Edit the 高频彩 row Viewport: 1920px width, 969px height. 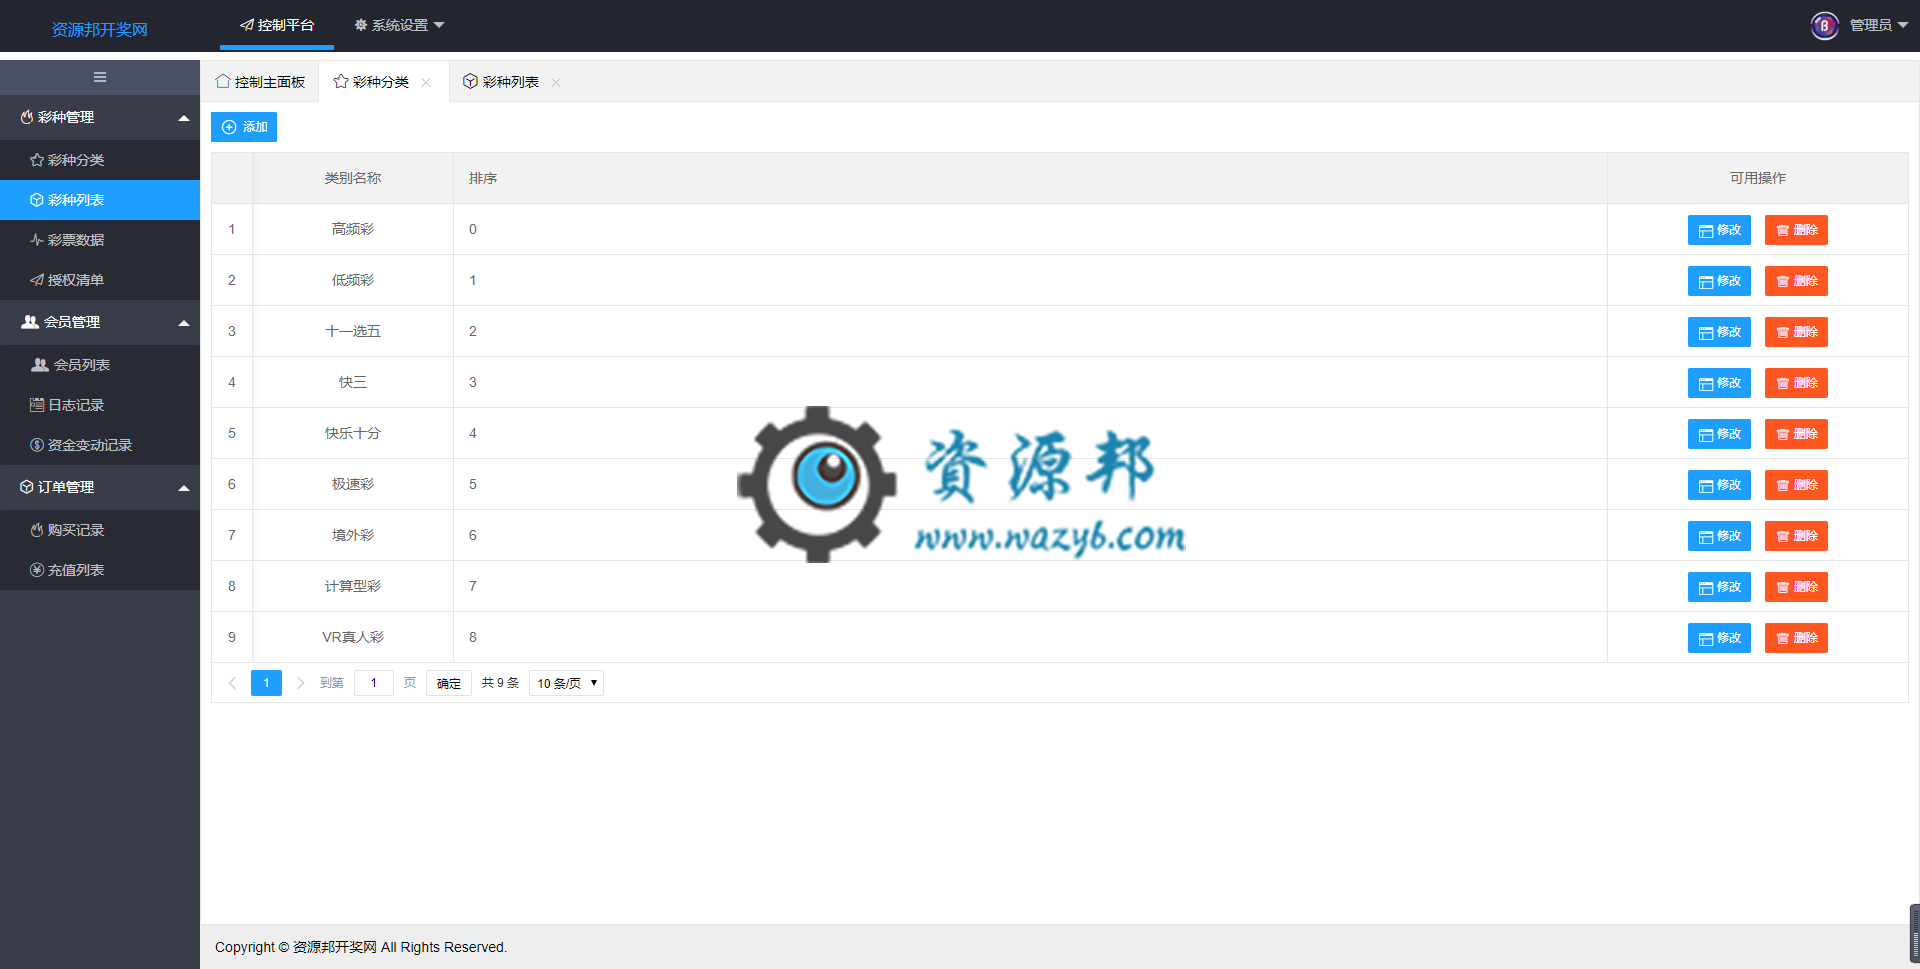pyautogui.click(x=1719, y=230)
